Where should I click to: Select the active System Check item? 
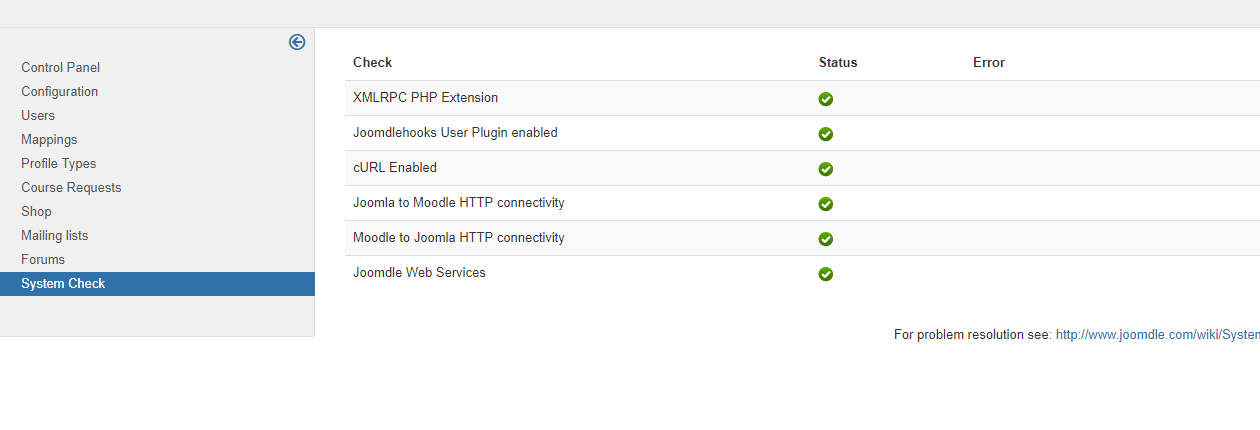63,284
